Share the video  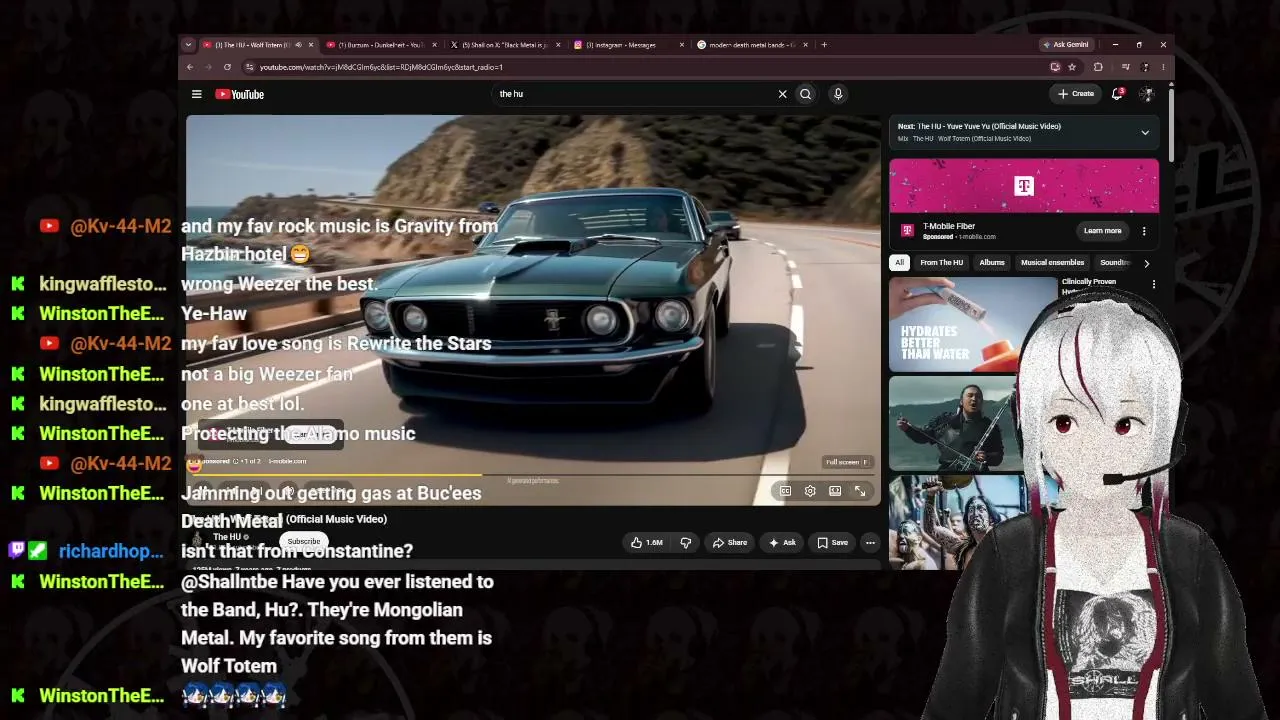730,543
